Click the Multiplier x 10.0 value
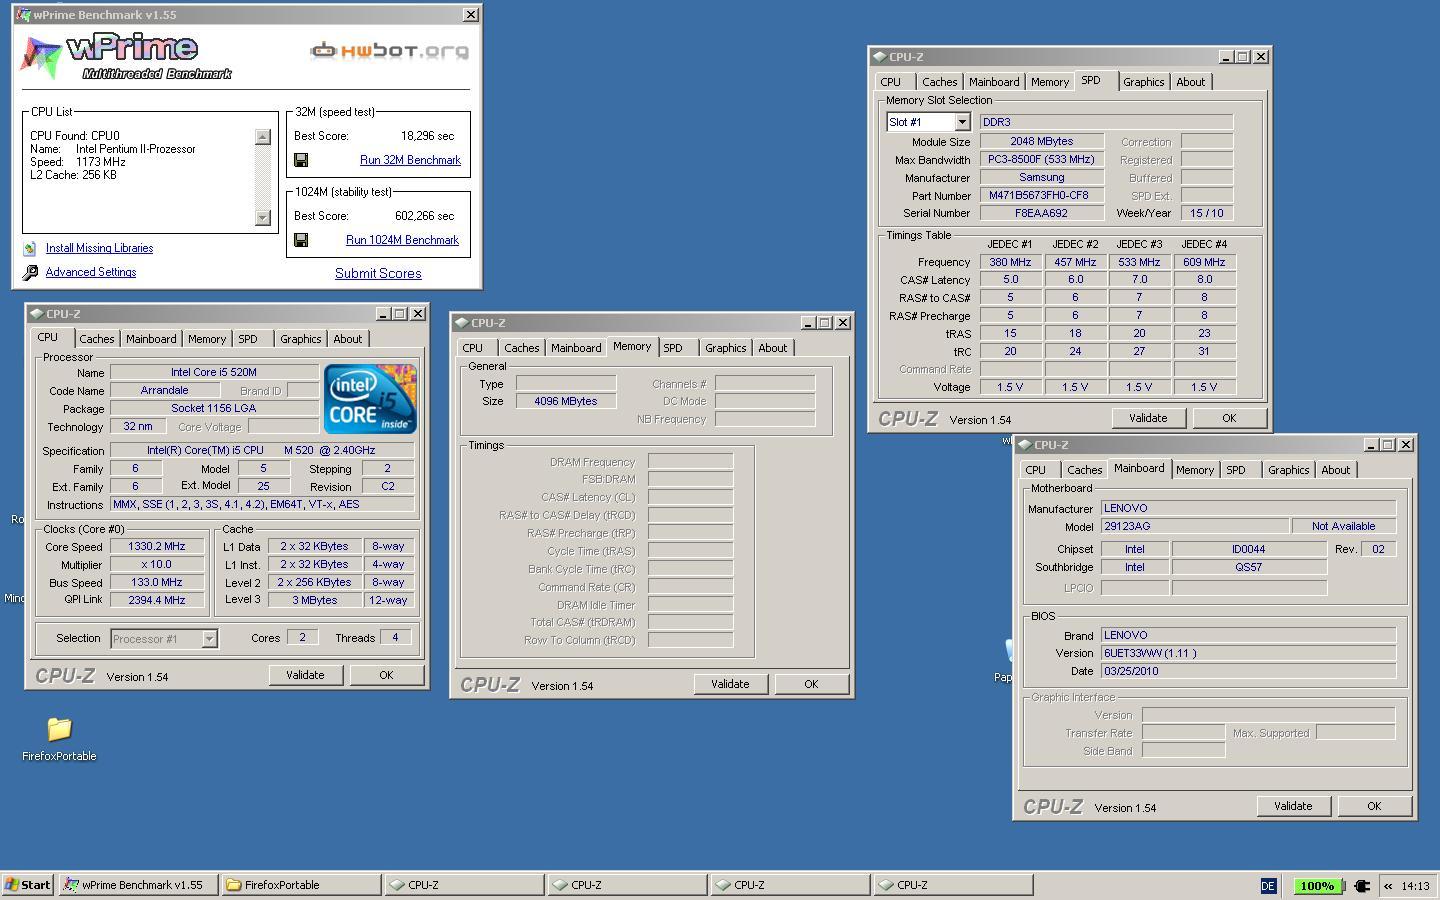 157,565
